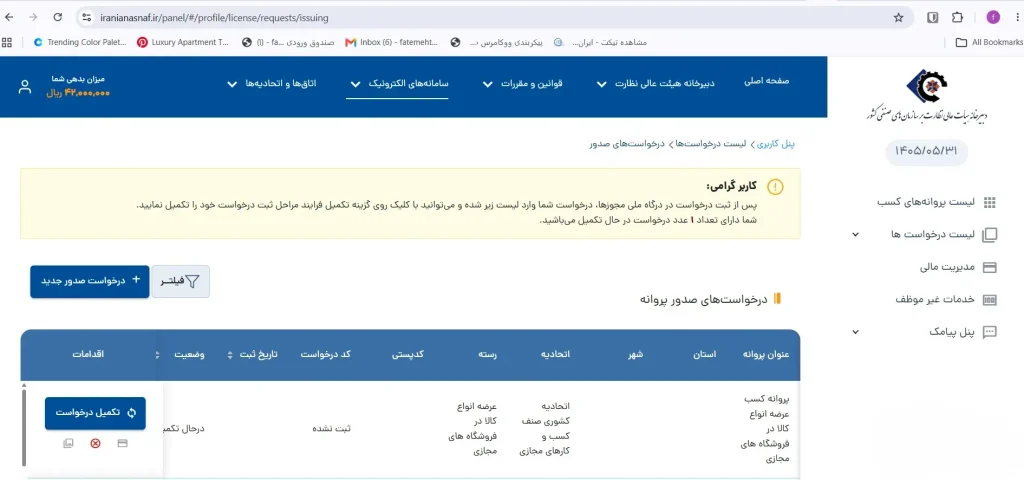Reload the page with the refresh icon
1024x480 pixels.
57,18
